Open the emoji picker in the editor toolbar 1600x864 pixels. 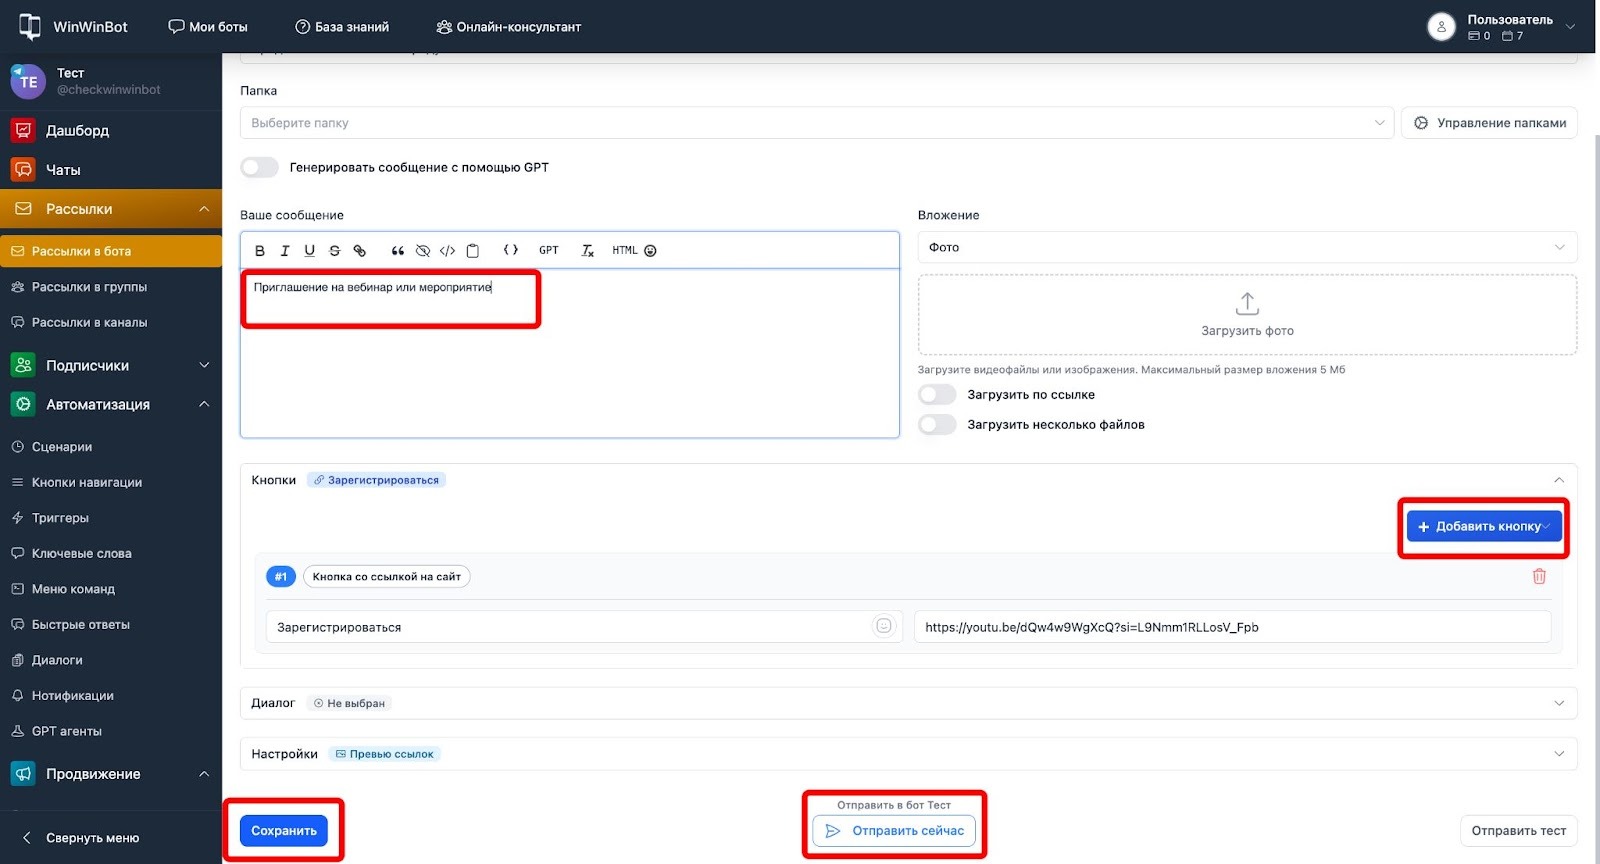point(650,251)
